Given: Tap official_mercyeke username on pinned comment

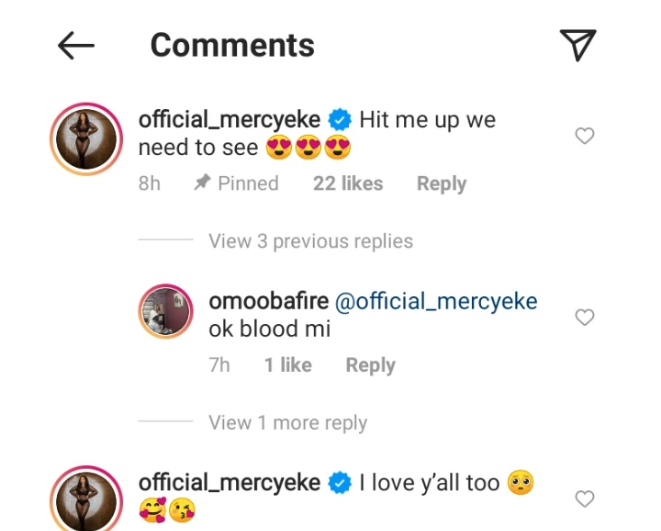Looking at the screenshot, I should [230, 120].
